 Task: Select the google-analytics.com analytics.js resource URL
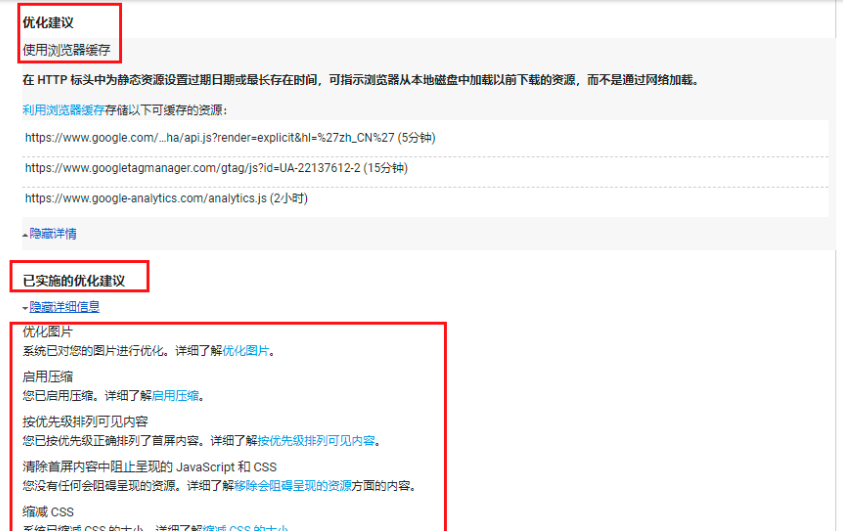(x=166, y=198)
